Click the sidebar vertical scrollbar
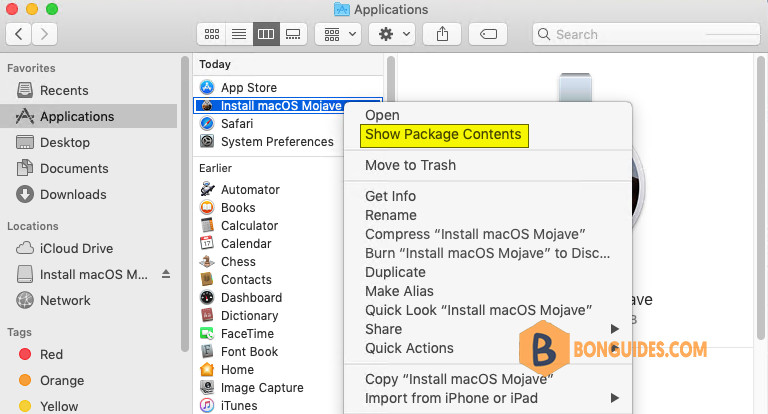The image size is (768, 414). [185, 204]
